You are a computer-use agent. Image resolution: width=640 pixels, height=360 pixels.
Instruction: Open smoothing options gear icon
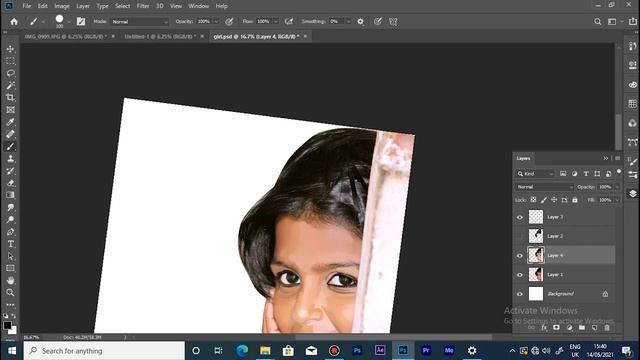[x=360, y=22]
